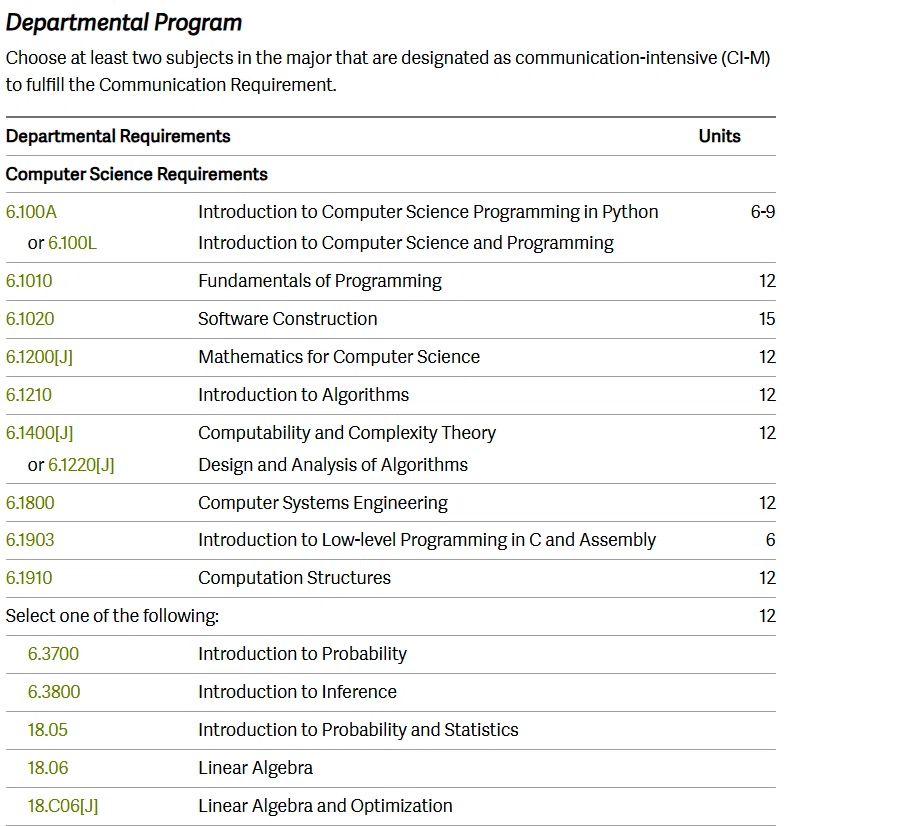Click the 6.1400[J] course code
The image size is (900, 826).
(40, 433)
